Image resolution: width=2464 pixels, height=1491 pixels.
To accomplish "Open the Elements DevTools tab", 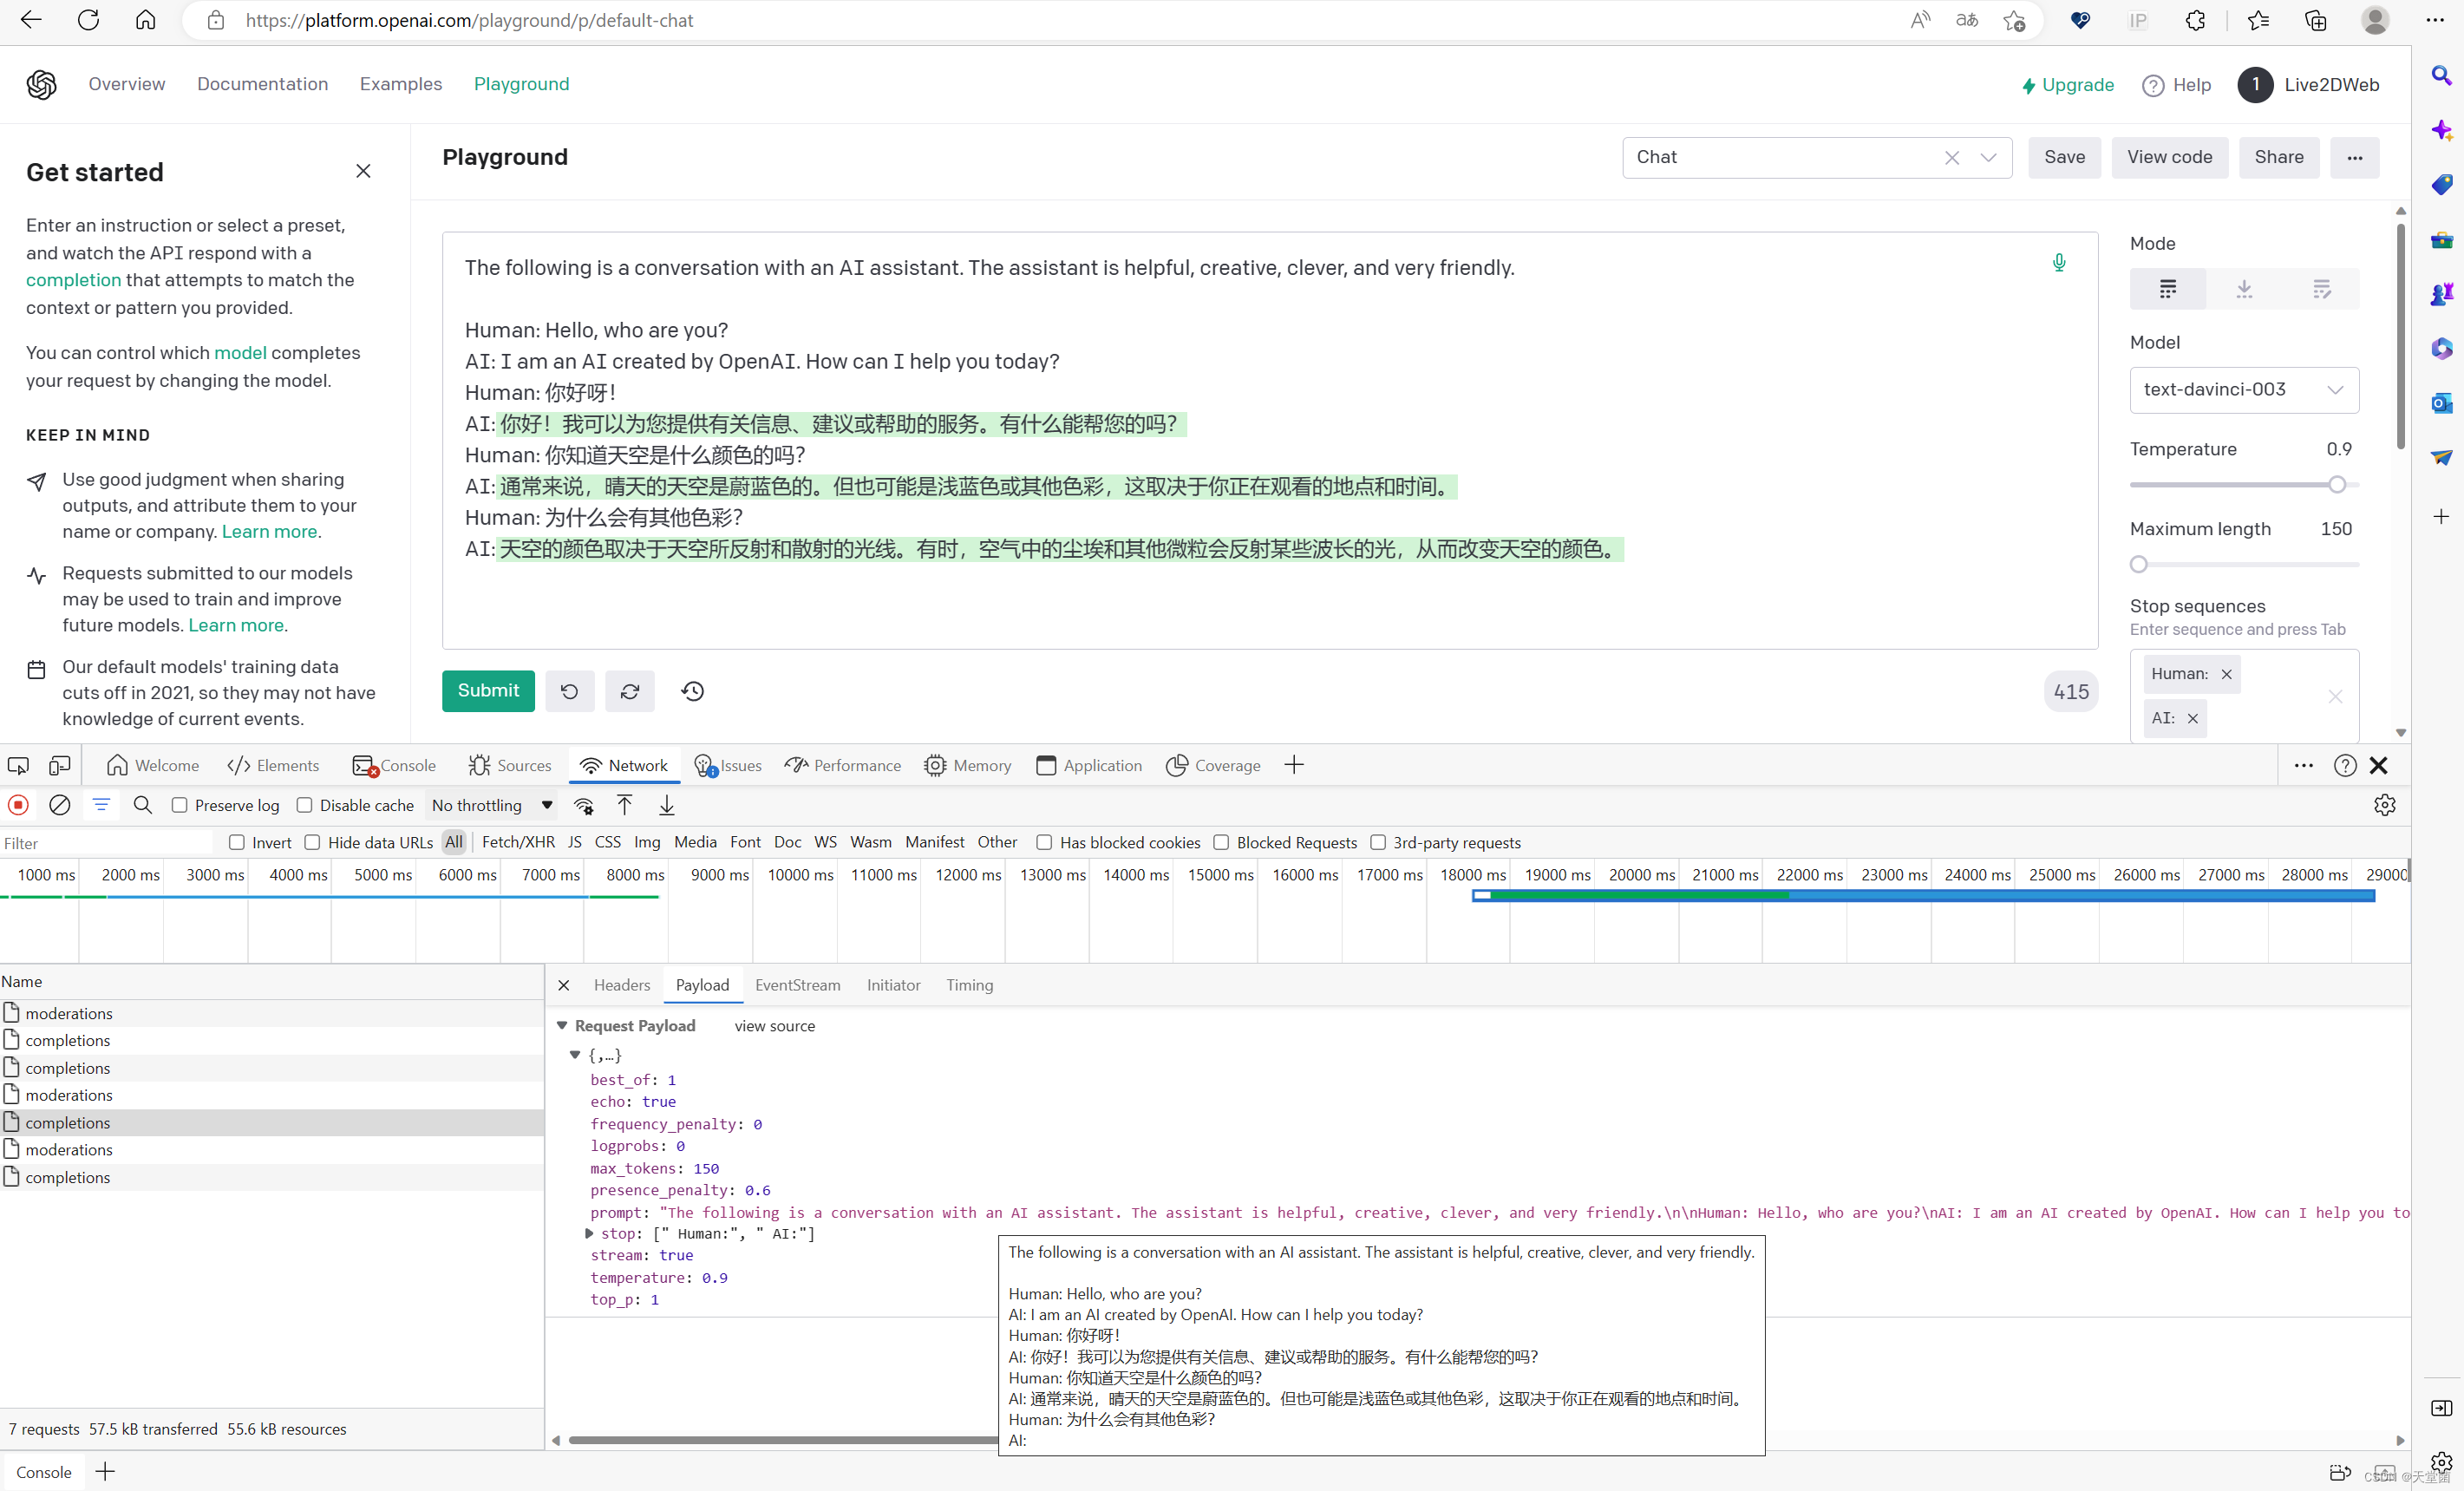I will (273, 766).
